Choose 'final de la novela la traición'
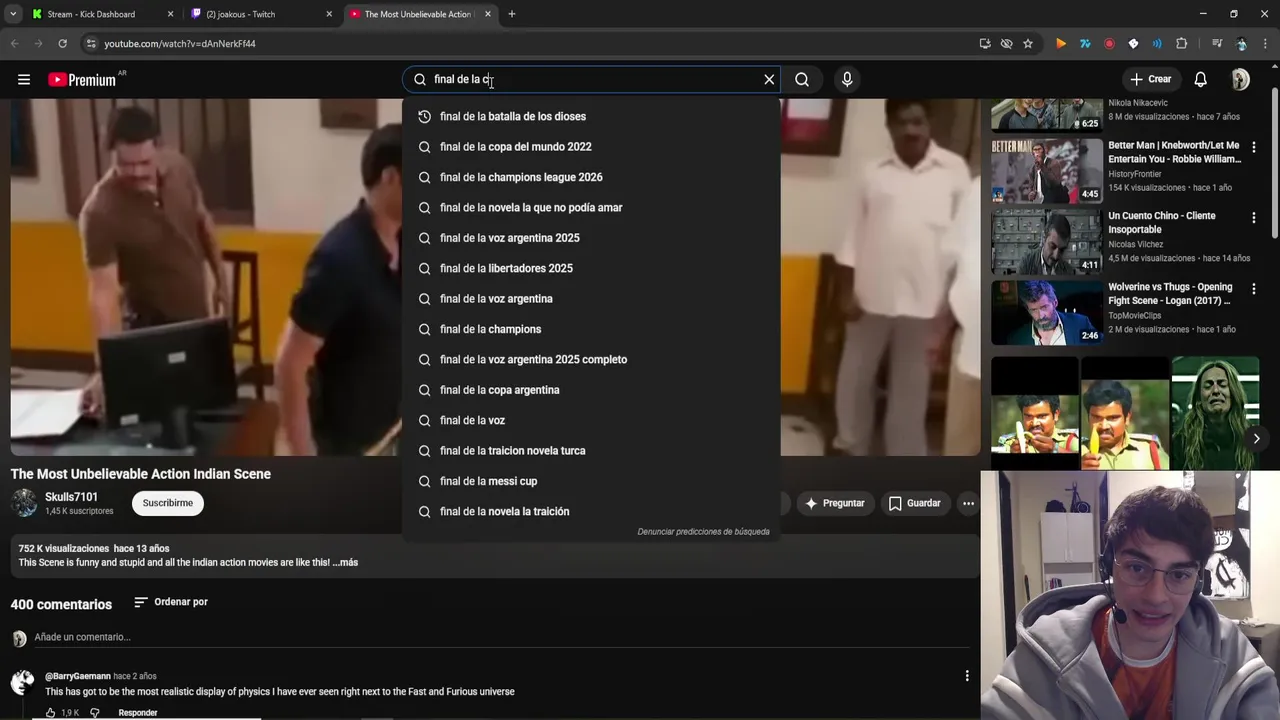This screenshot has height=720, width=1280. coord(591,512)
